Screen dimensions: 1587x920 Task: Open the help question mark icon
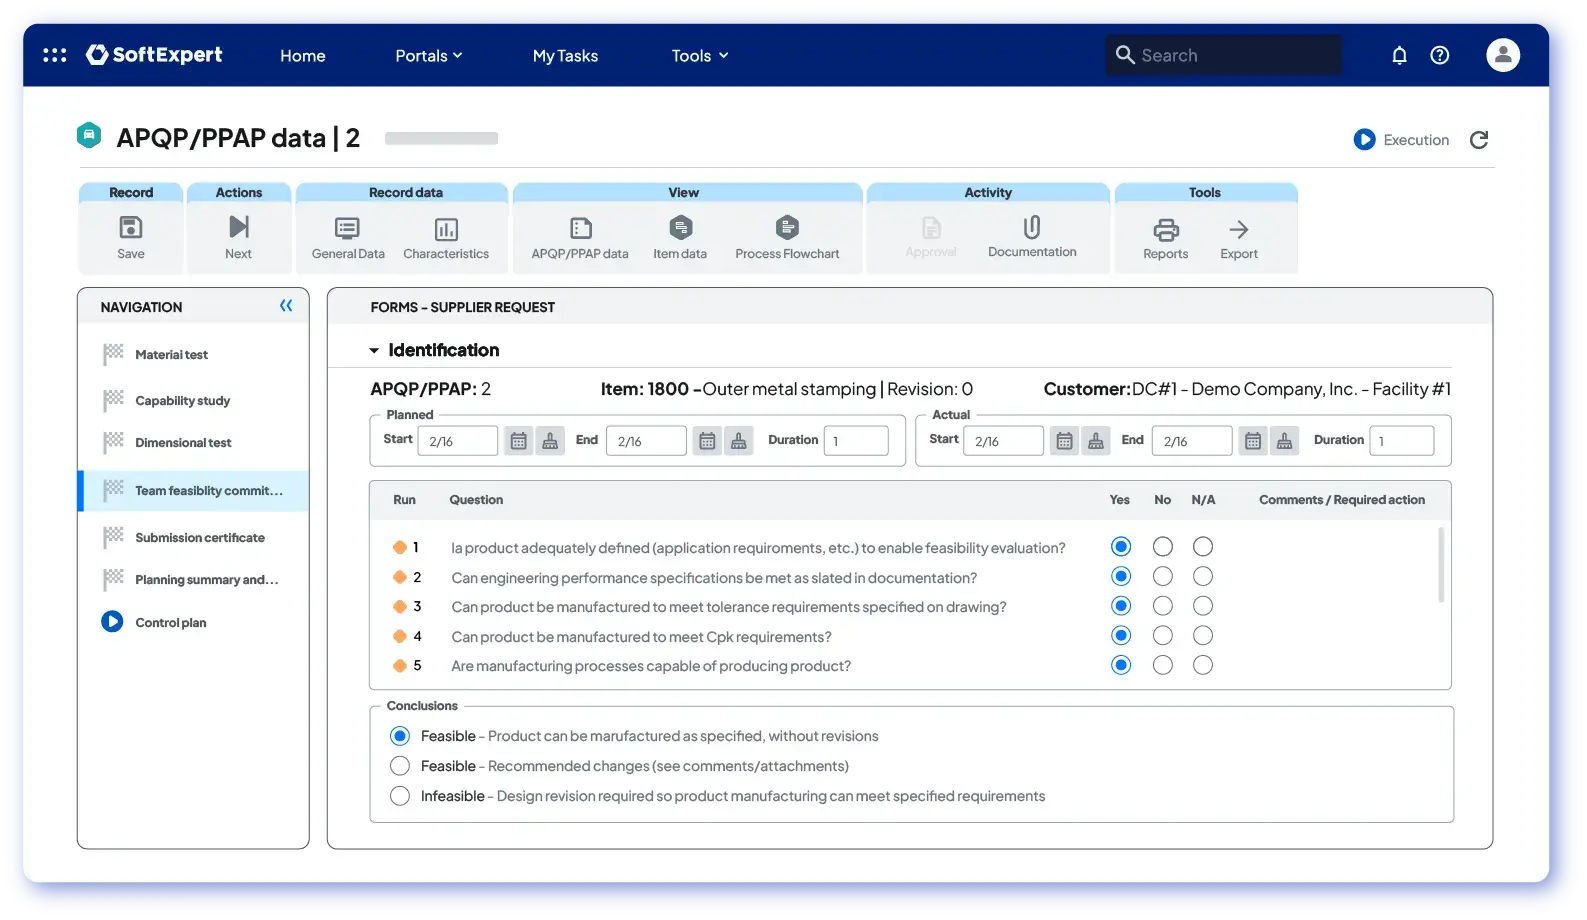pos(1440,55)
